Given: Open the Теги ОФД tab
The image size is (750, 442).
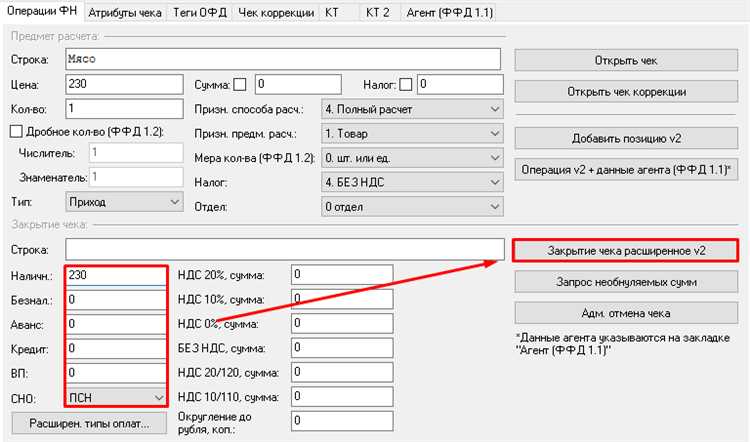Looking at the screenshot, I should click(x=200, y=13).
